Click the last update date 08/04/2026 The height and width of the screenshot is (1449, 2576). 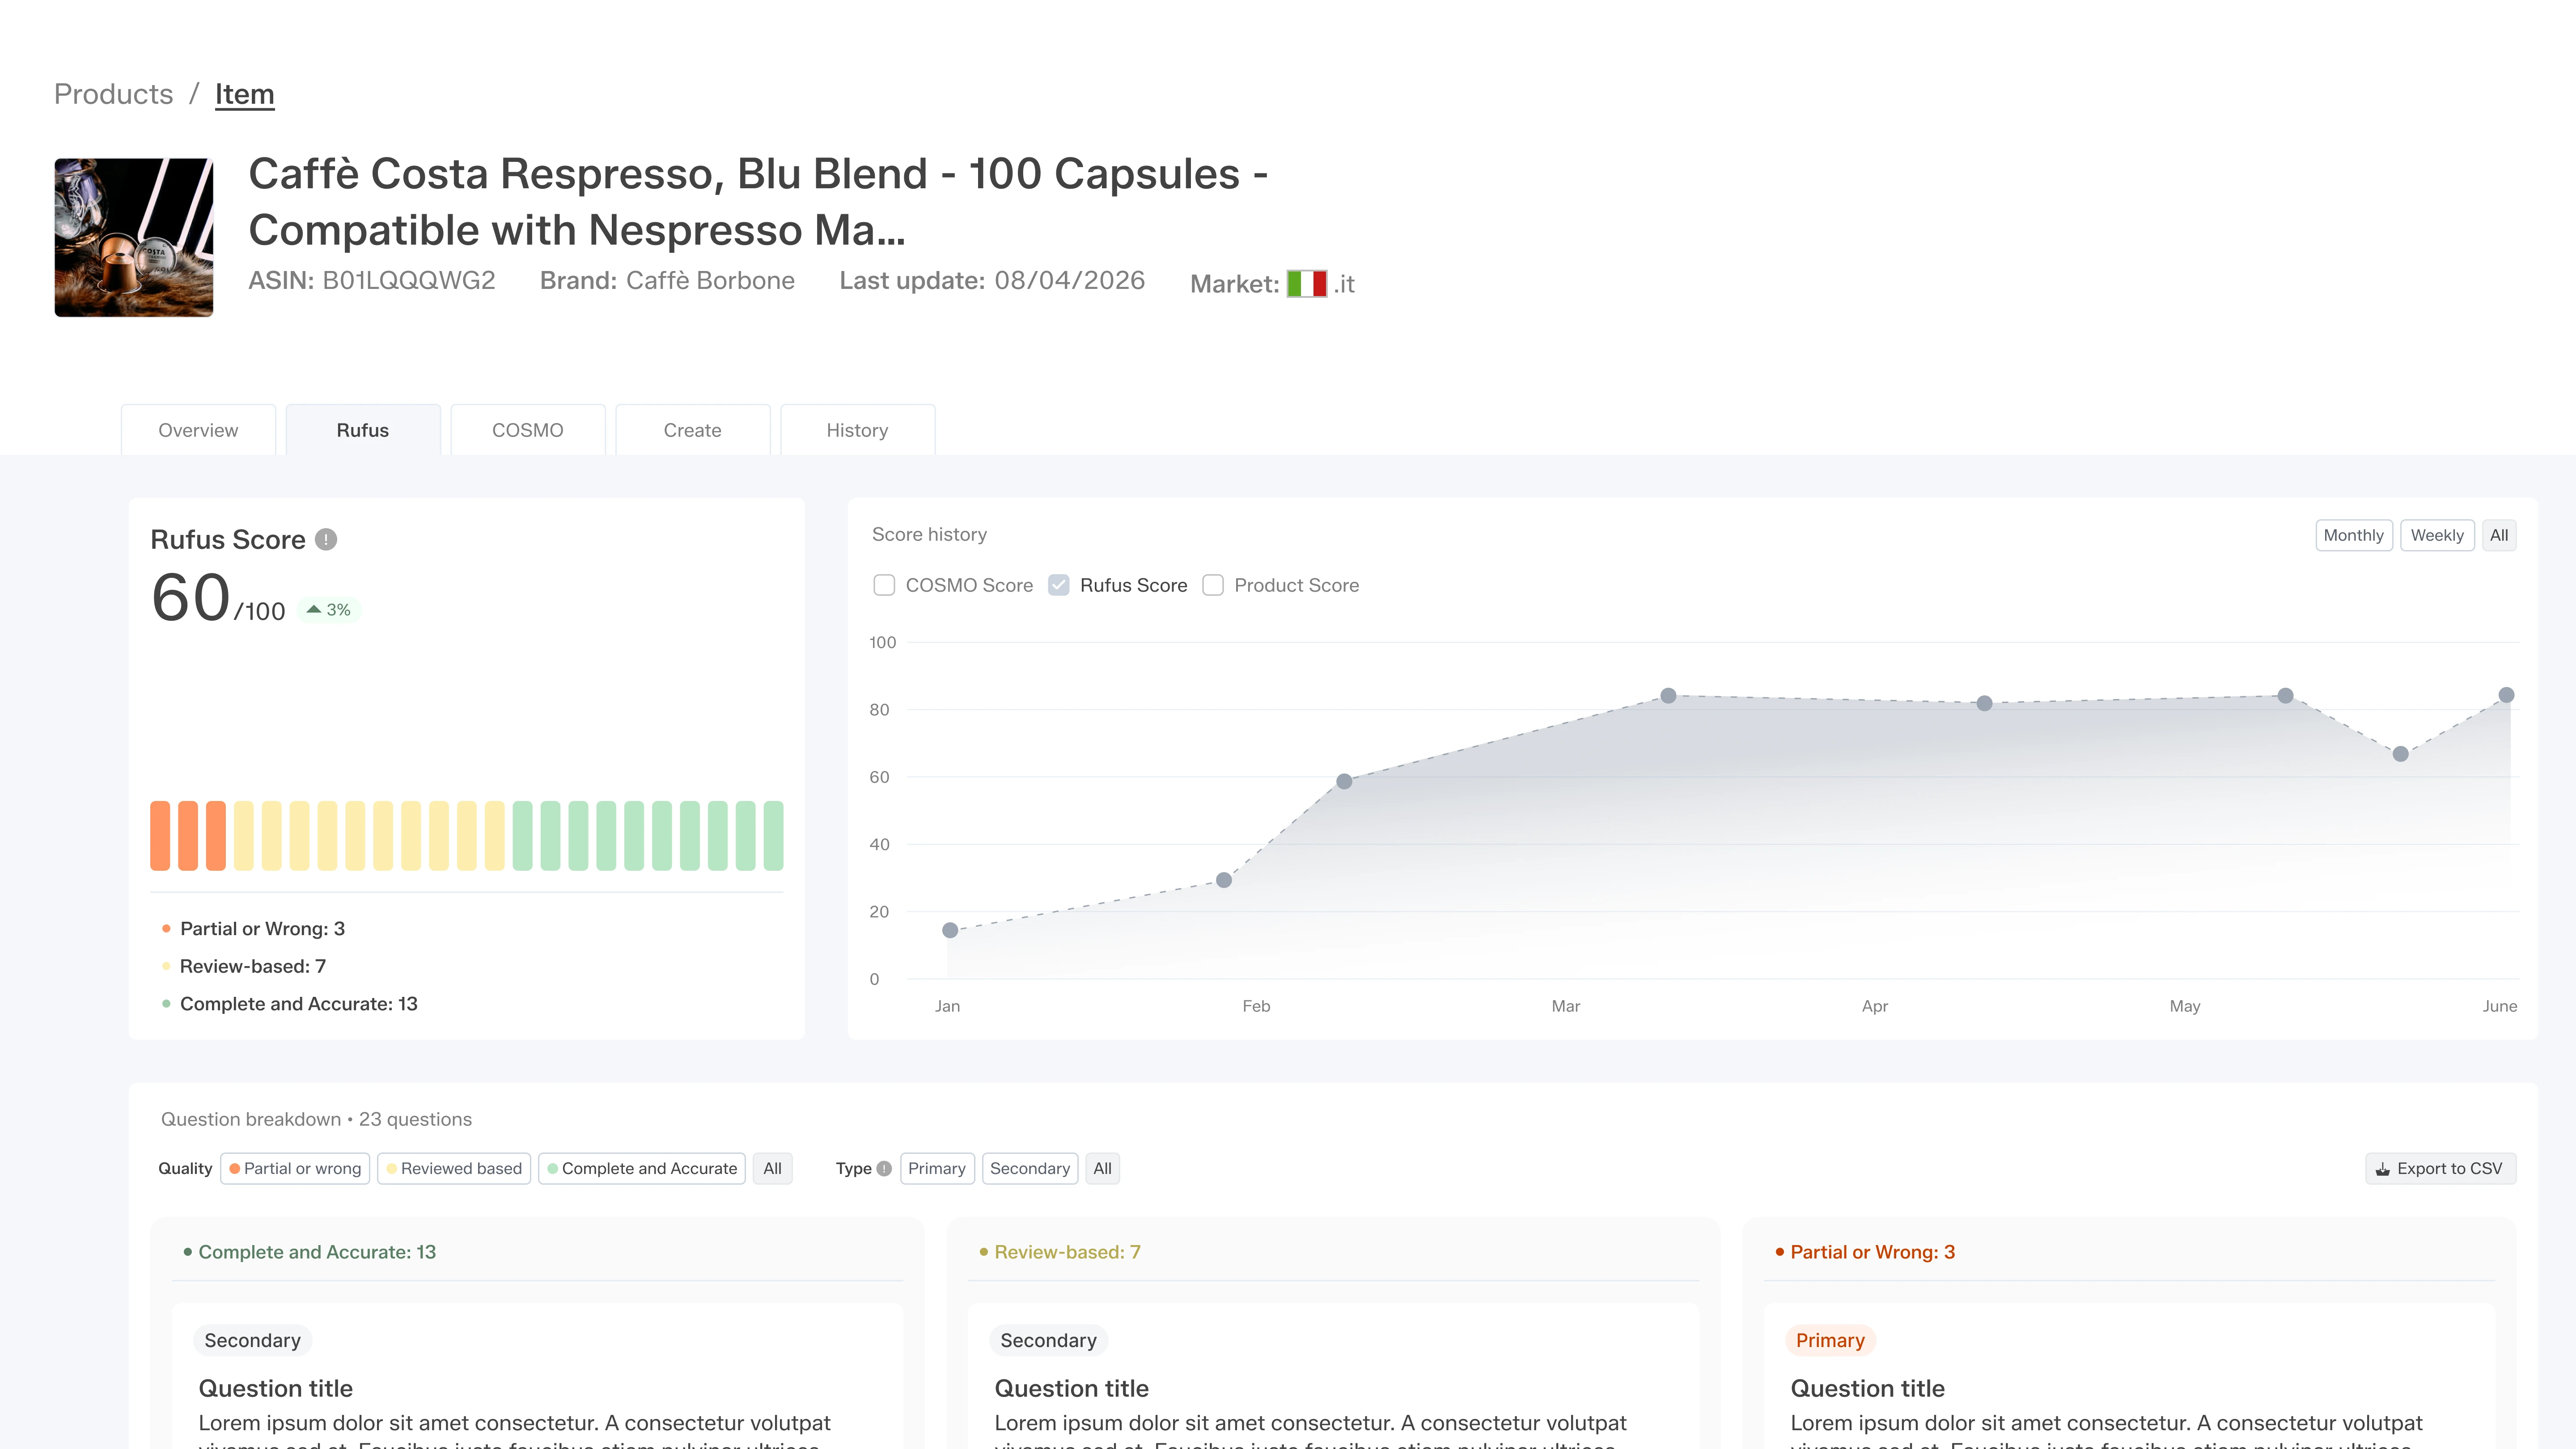click(x=1070, y=281)
